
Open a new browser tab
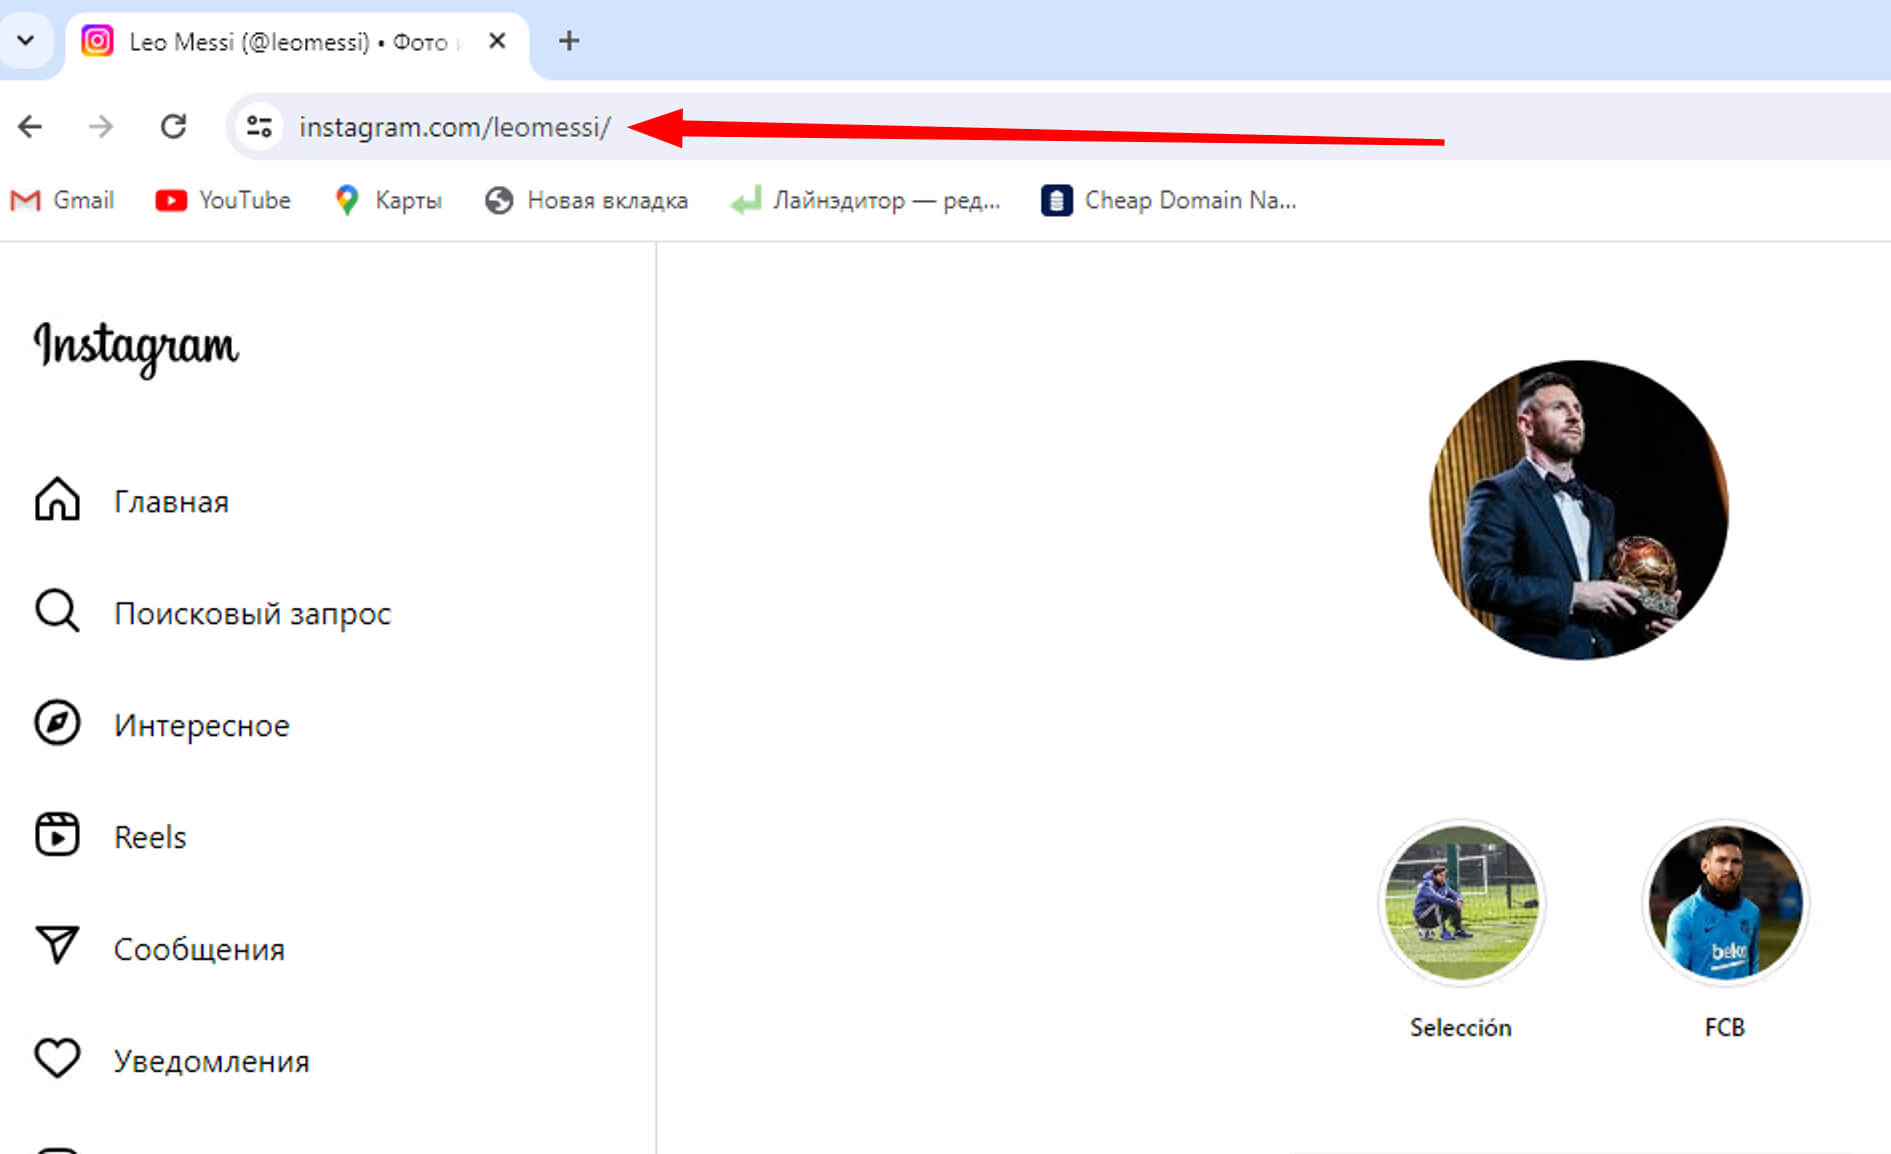coord(569,41)
